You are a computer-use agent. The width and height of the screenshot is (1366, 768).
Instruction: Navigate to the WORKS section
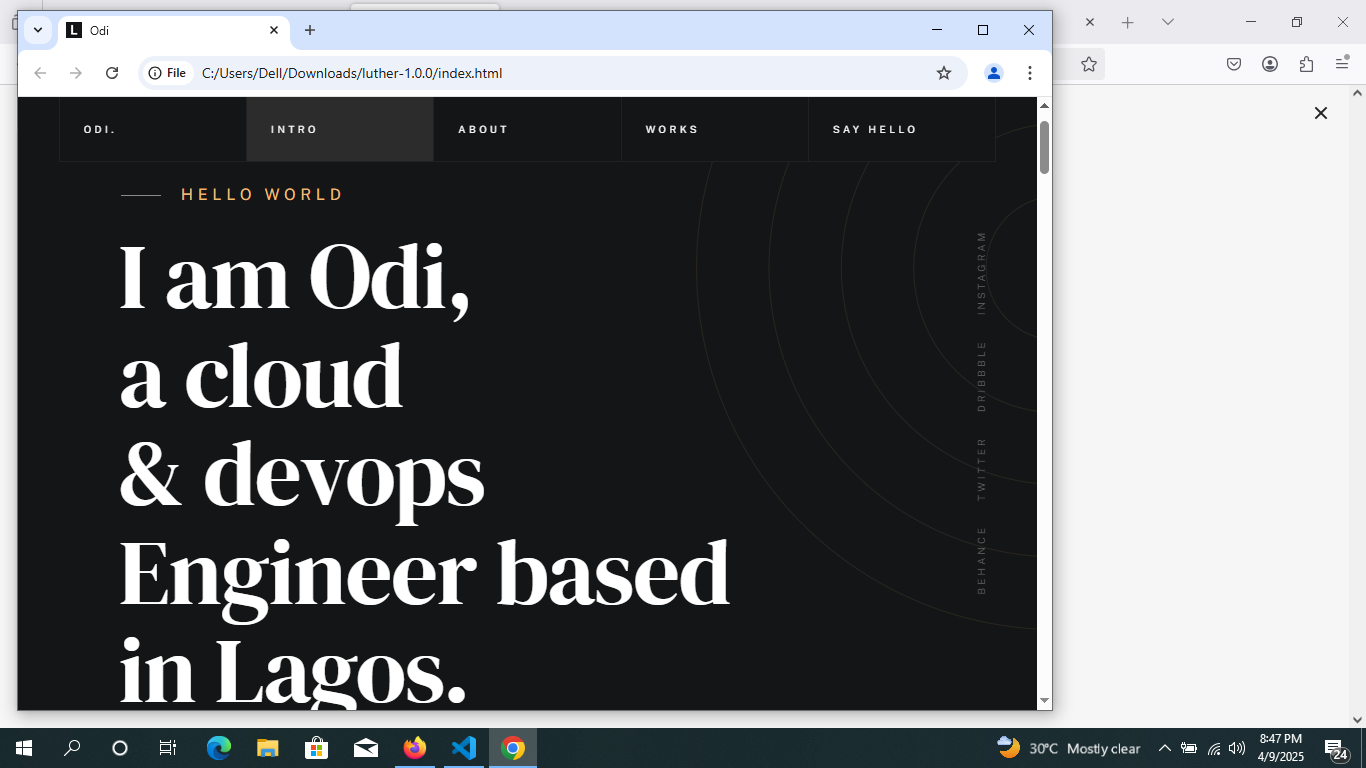click(x=715, y=129)
